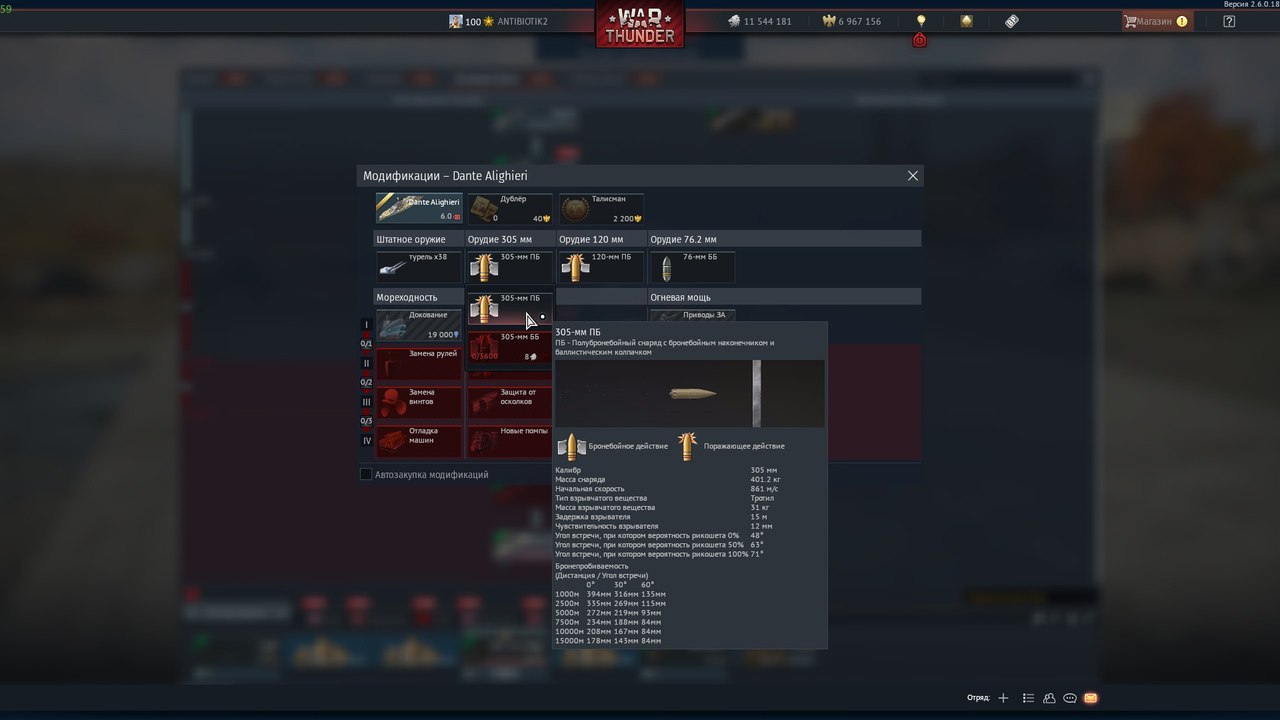This screenshot has height=720, width=1280.
Task: Select the Dante Alighieri ship card
Action: coord(419,208)
